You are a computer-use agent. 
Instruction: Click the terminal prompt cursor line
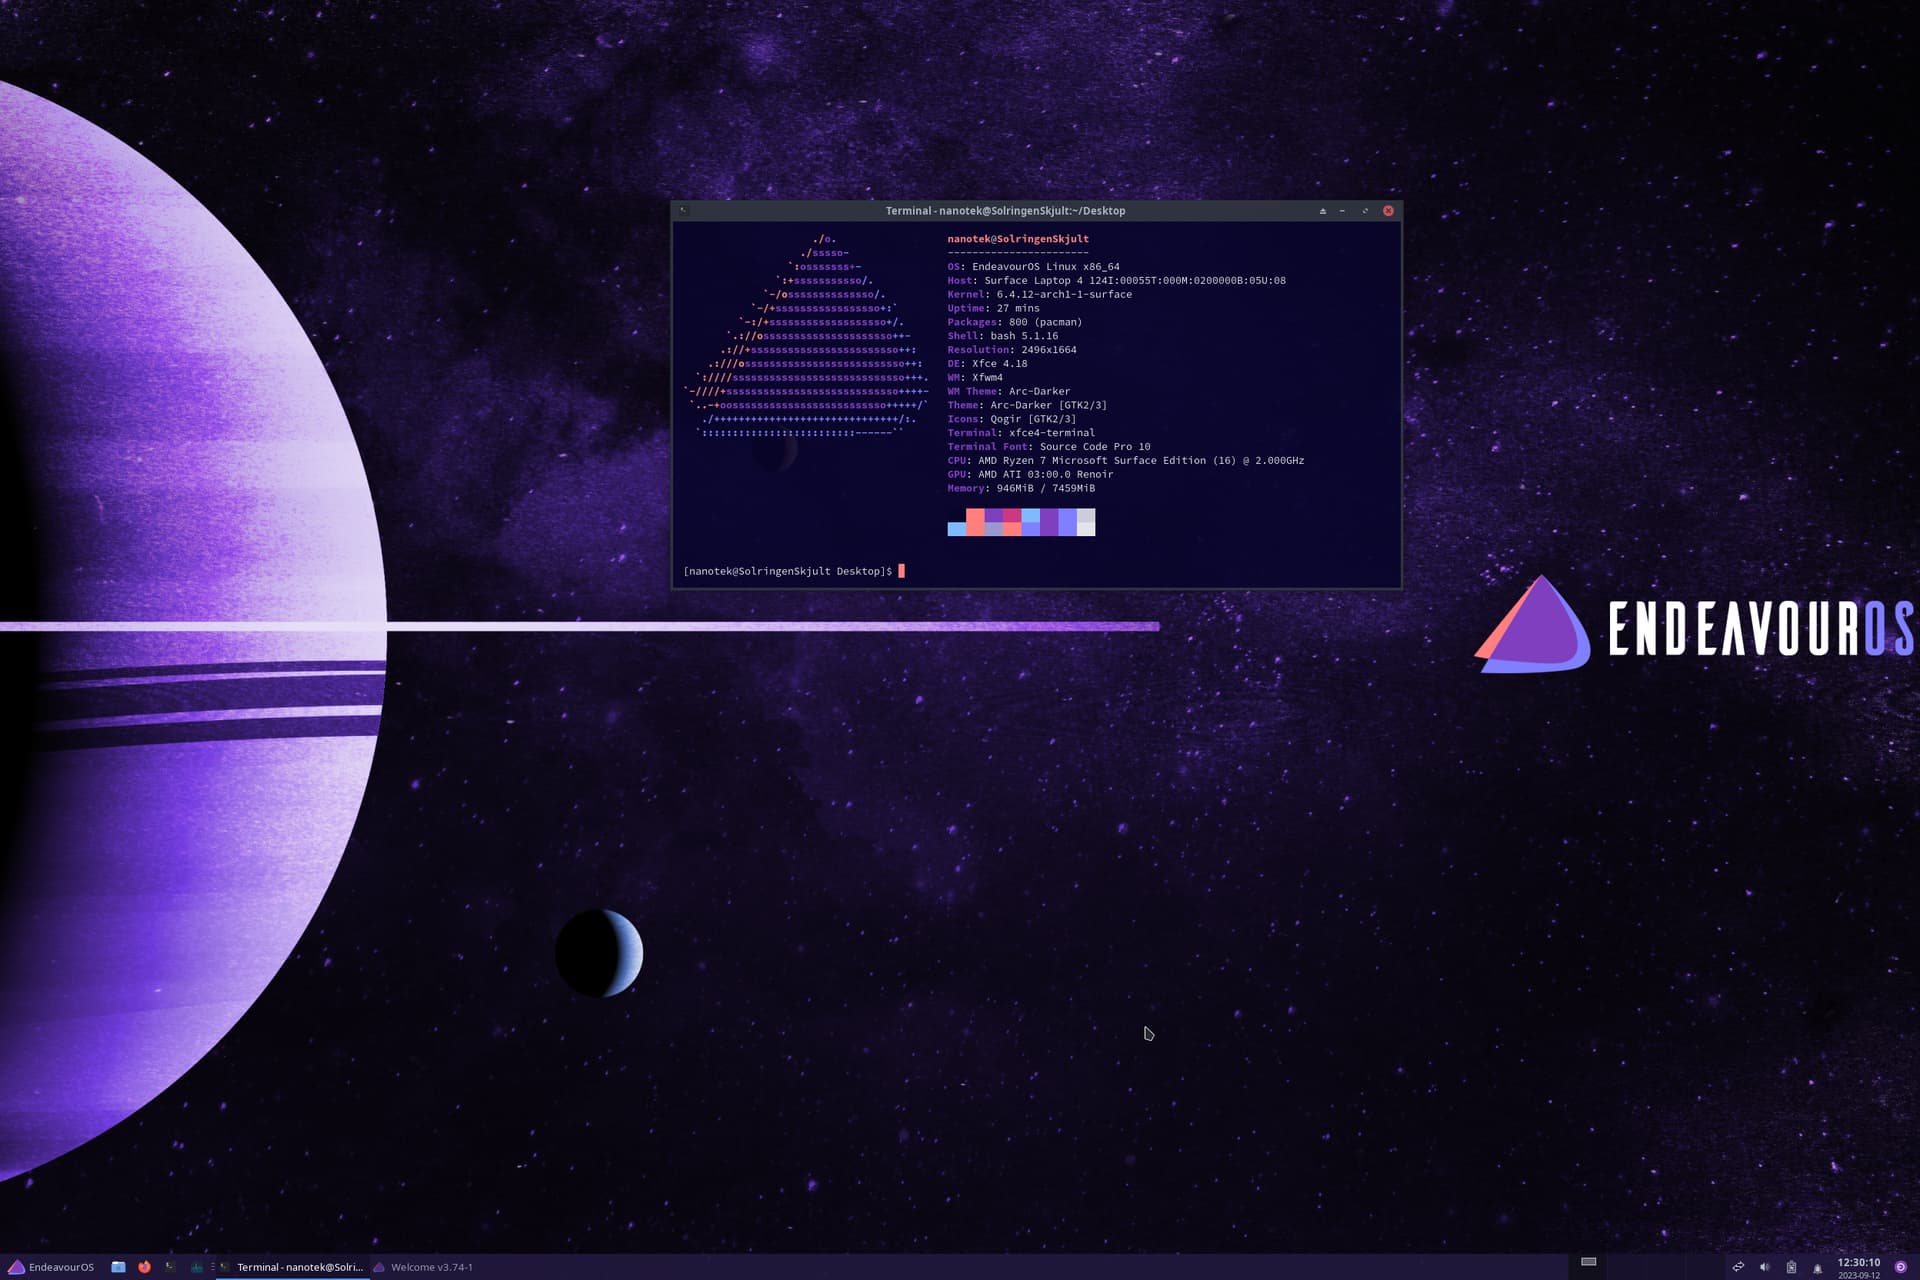pos(794,571)
